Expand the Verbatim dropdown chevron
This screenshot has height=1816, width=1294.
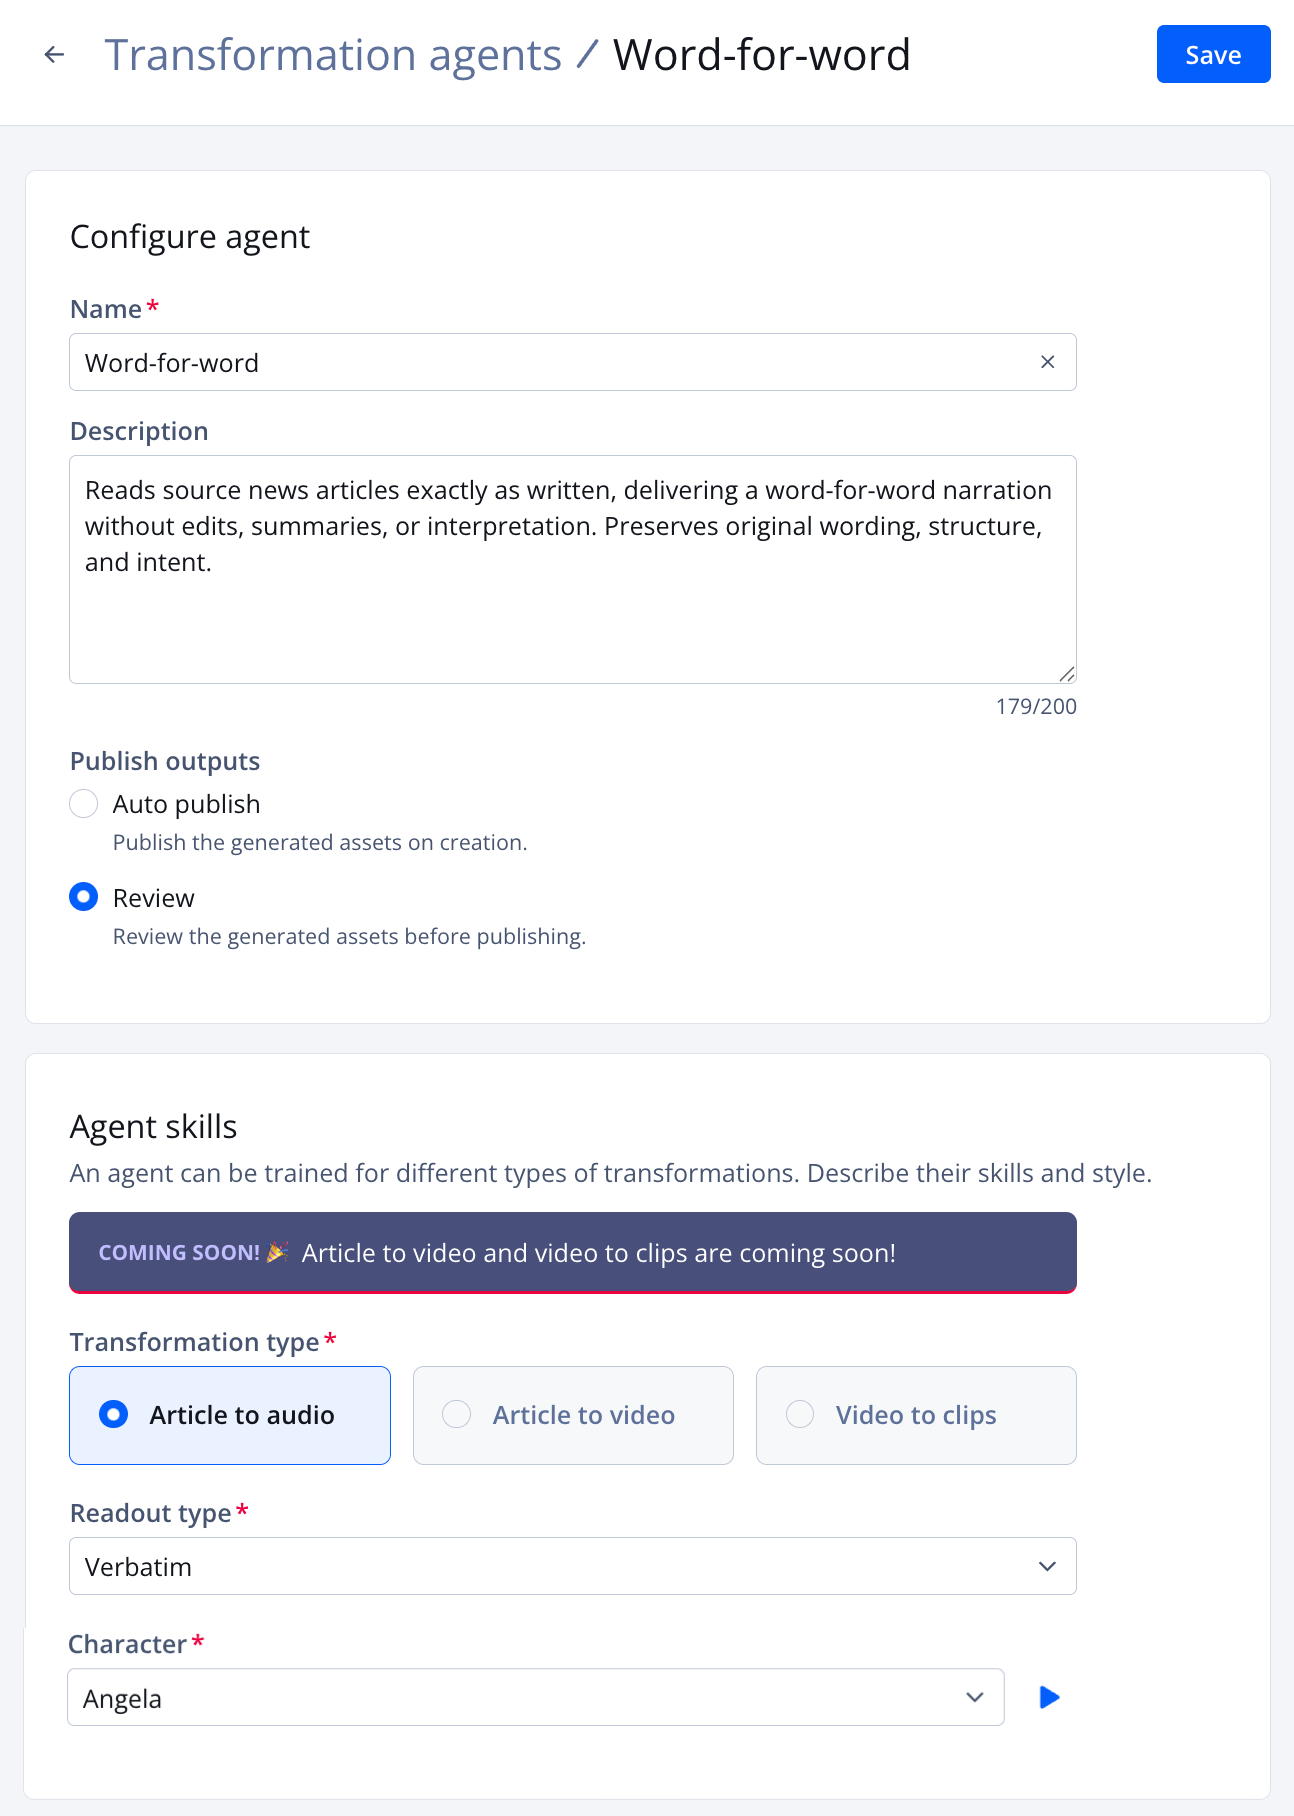(x=1047, y=1566)
